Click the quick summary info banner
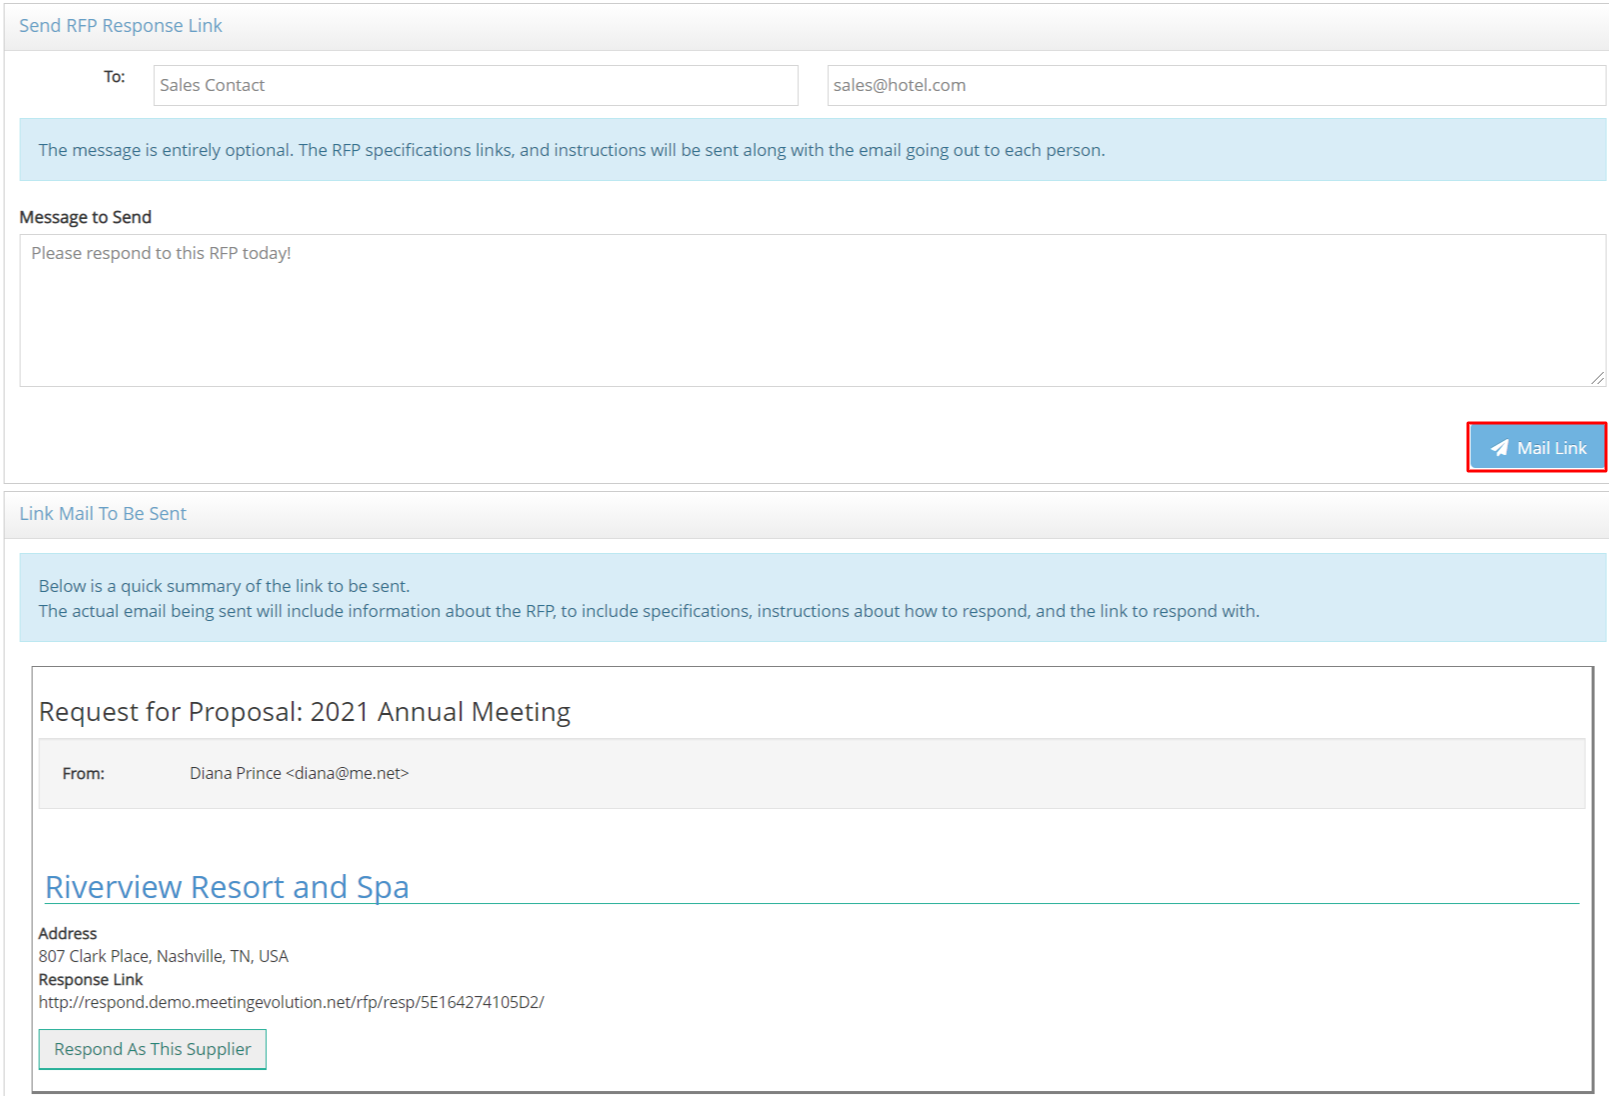1609x1096 pixels. click(811, 598)
